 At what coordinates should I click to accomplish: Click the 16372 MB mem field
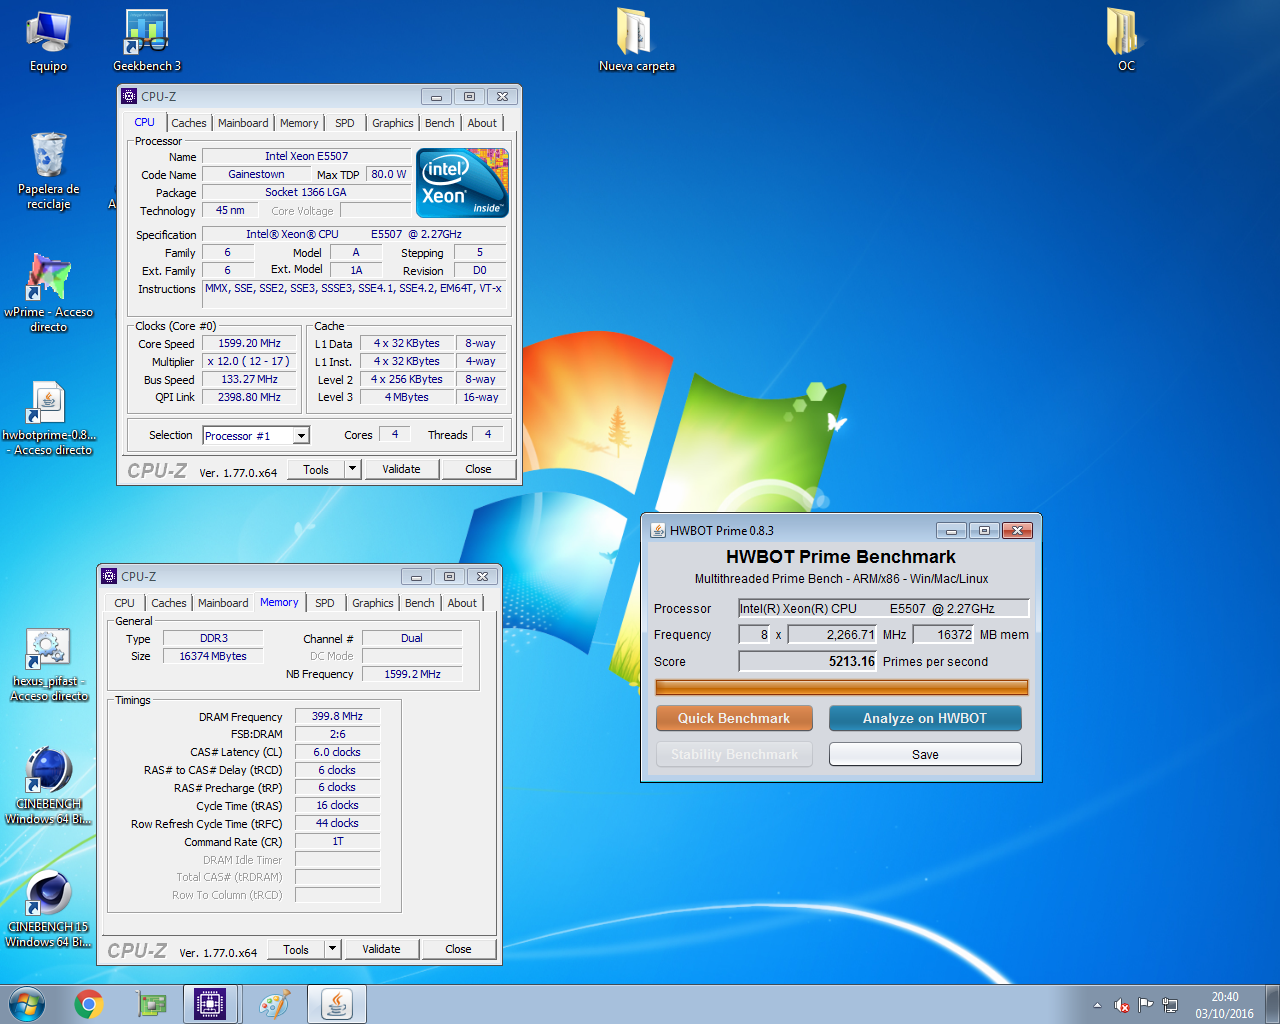pos(943,634)
